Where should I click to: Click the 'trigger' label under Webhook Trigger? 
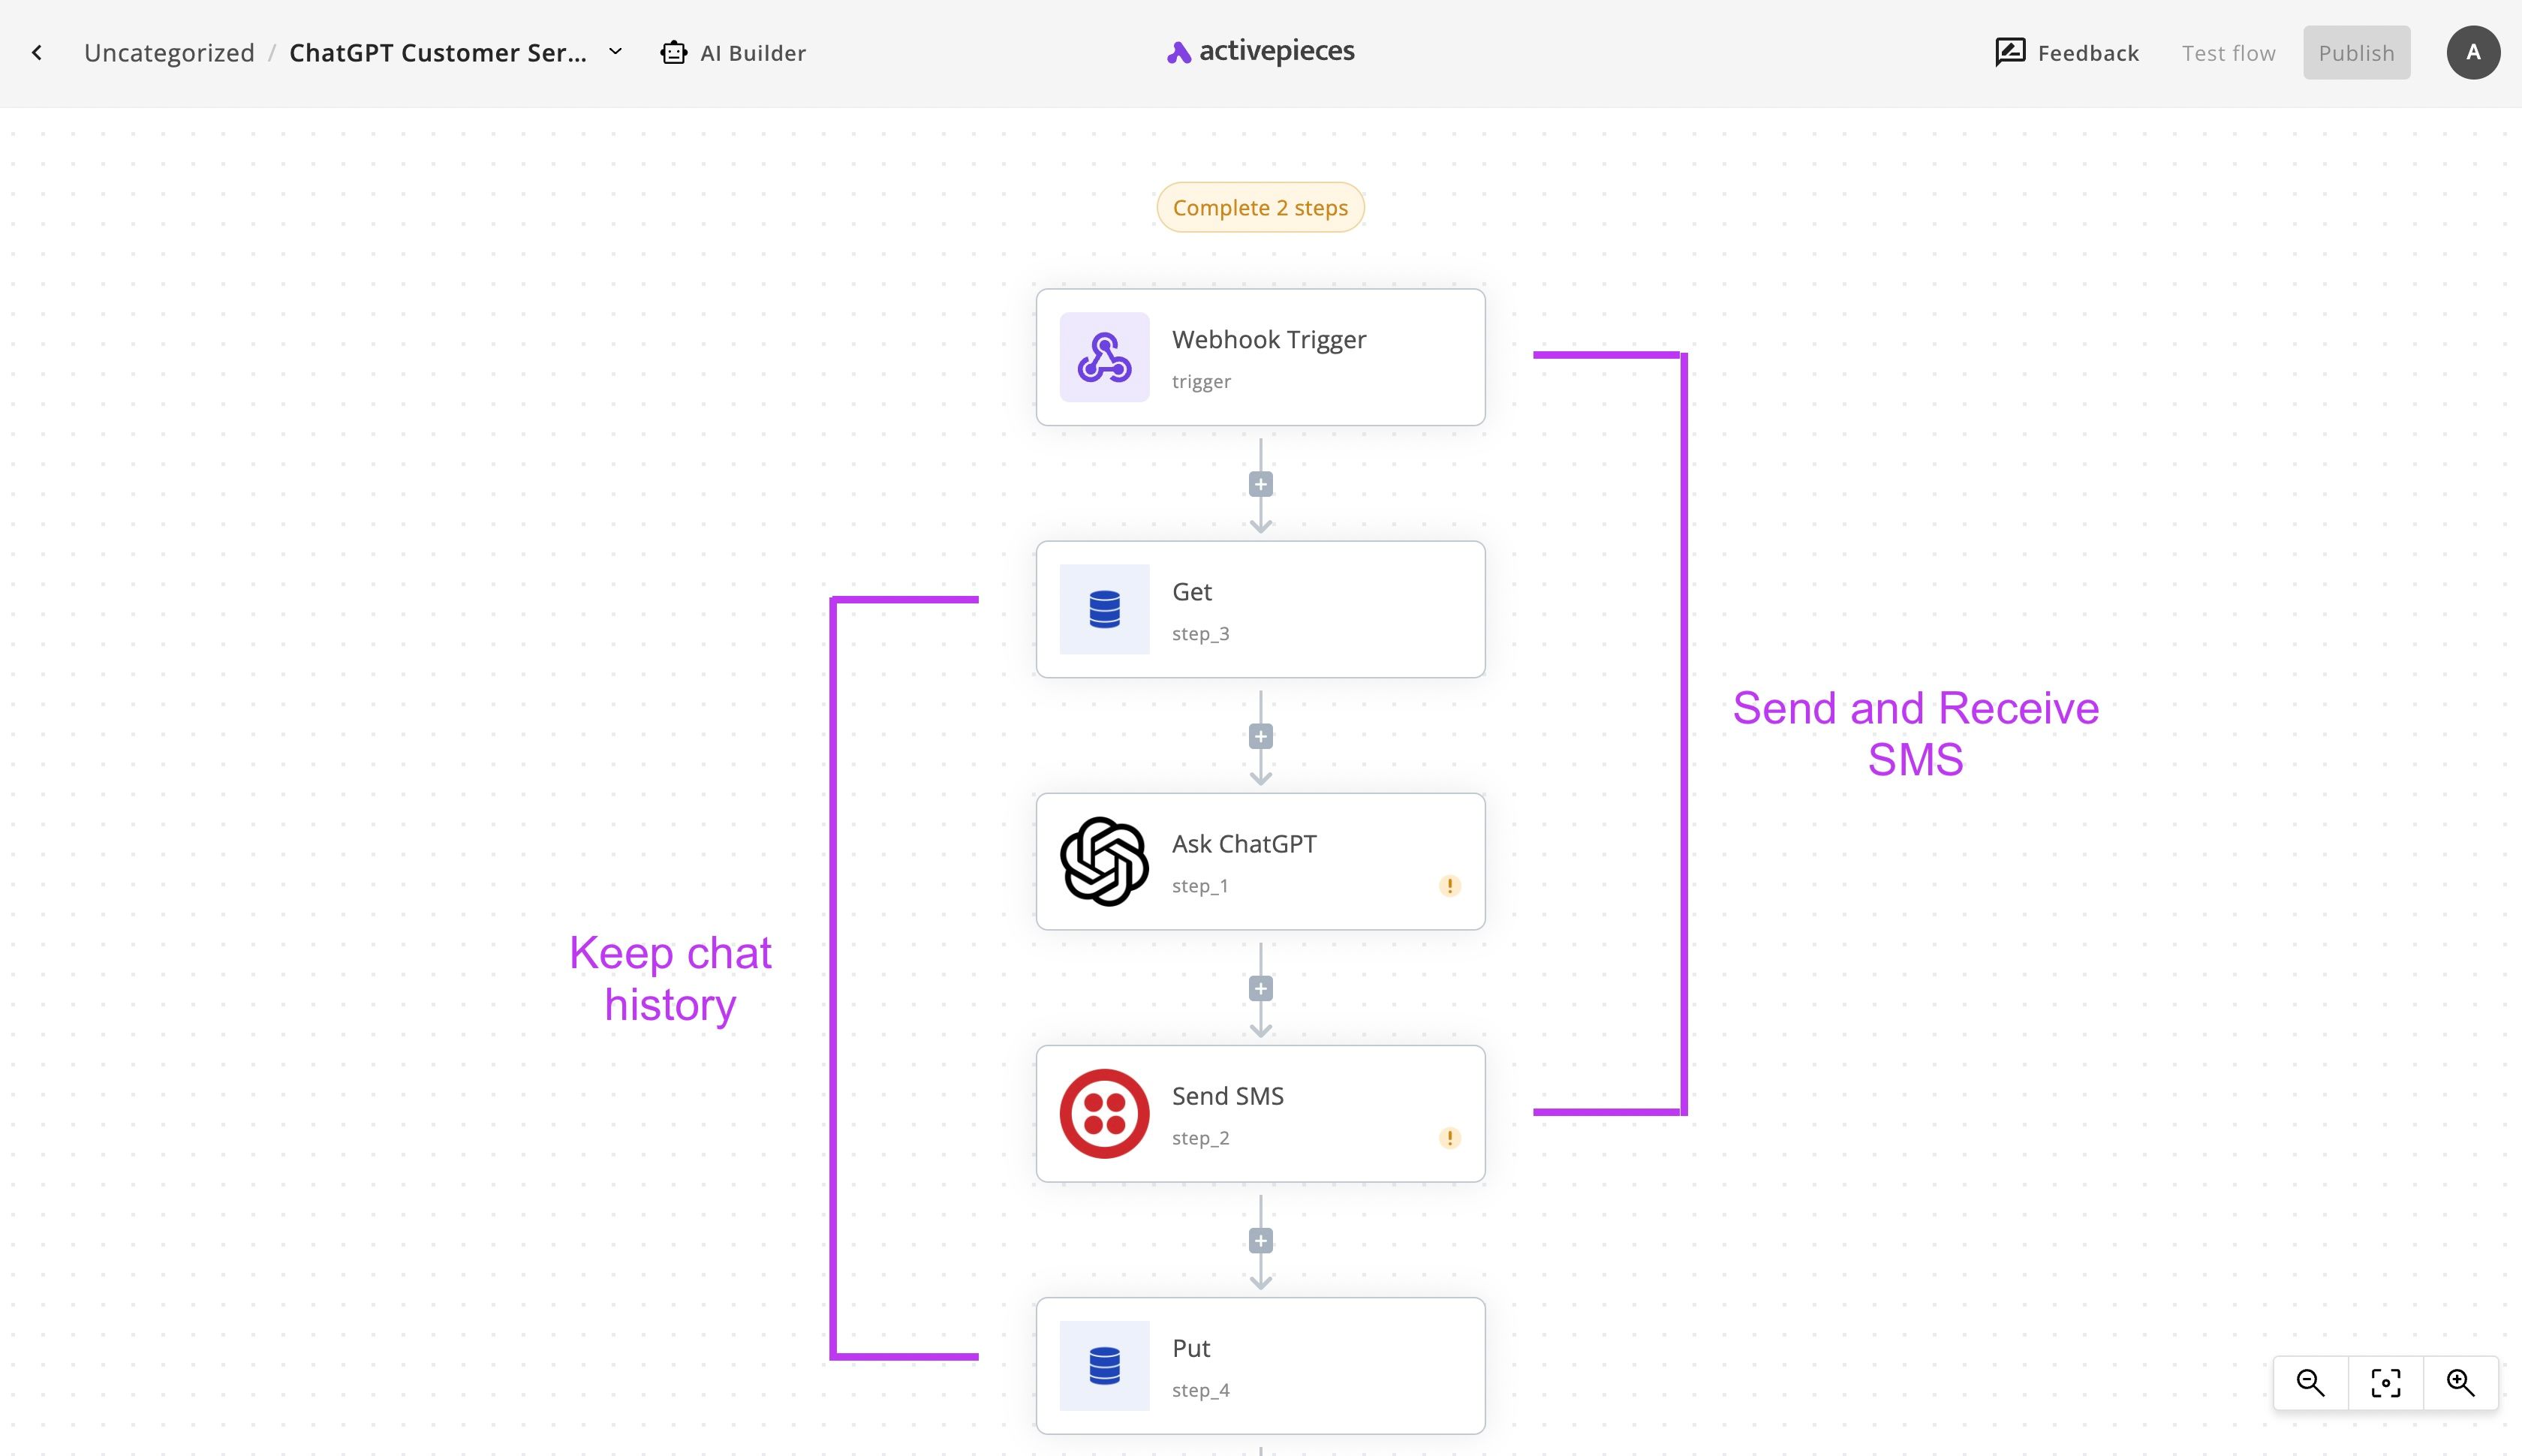coord(1201,382)
